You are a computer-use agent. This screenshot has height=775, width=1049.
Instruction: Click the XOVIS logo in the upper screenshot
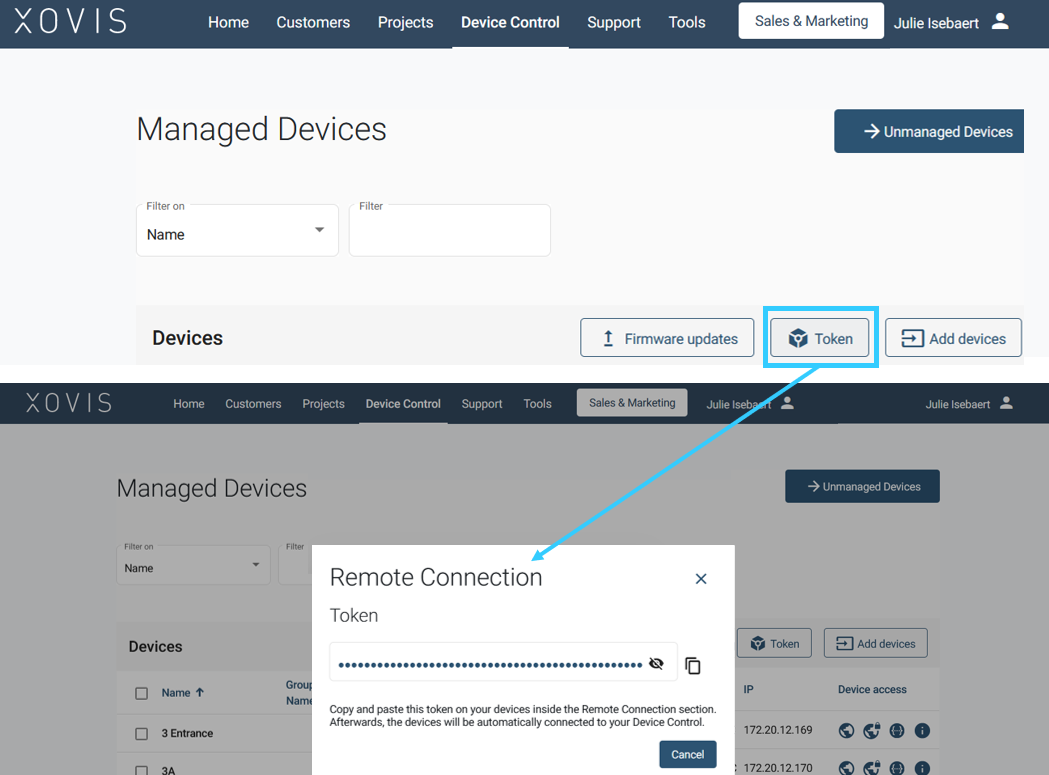point(70,21)
